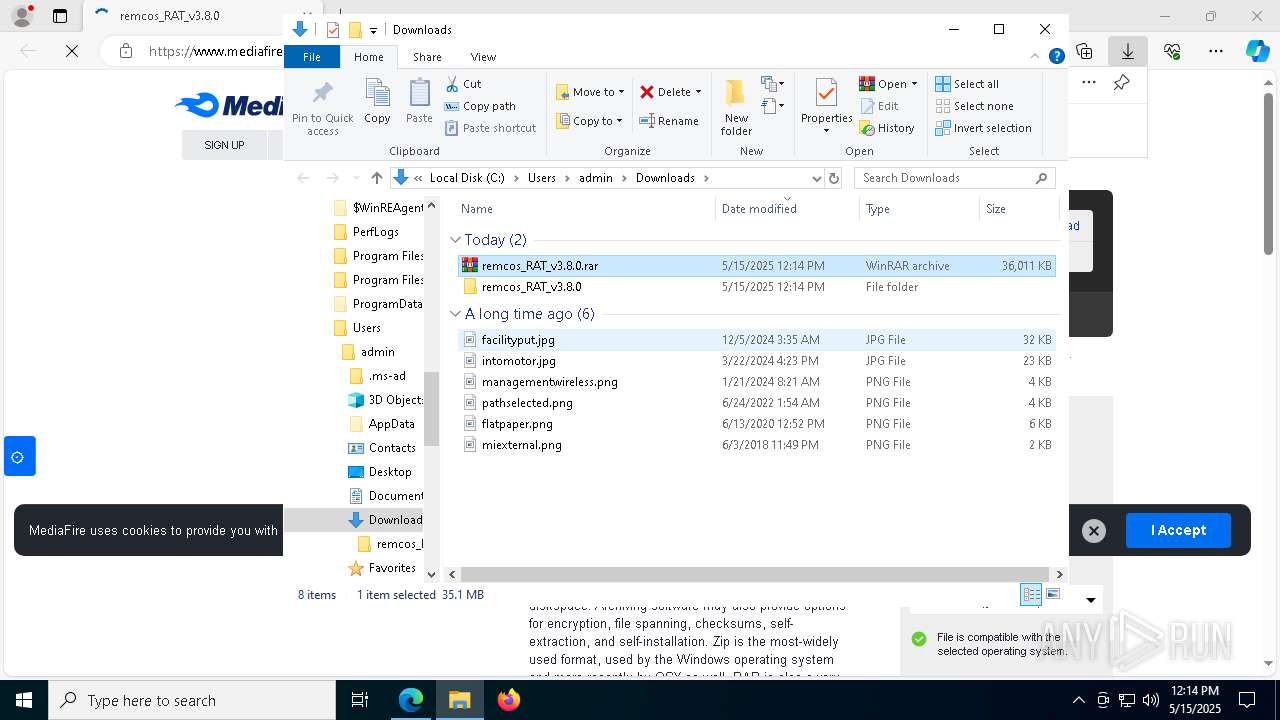Click Rename in Organize group
This screenshot has height=720, width=1280.
(x=669, y=121)
